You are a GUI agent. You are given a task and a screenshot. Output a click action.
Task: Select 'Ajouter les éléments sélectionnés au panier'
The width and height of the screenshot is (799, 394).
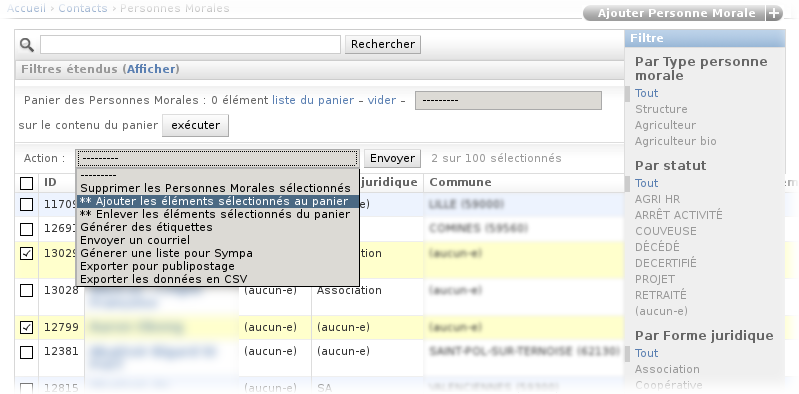tap(218, 201)
